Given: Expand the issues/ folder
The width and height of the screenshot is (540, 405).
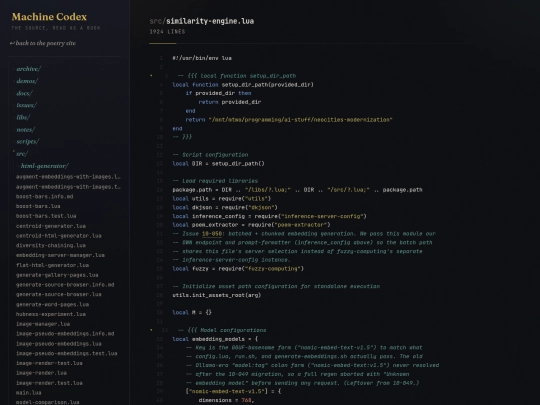Looking at the screenshot, I should pyautogui.click(x=26, y=105).
